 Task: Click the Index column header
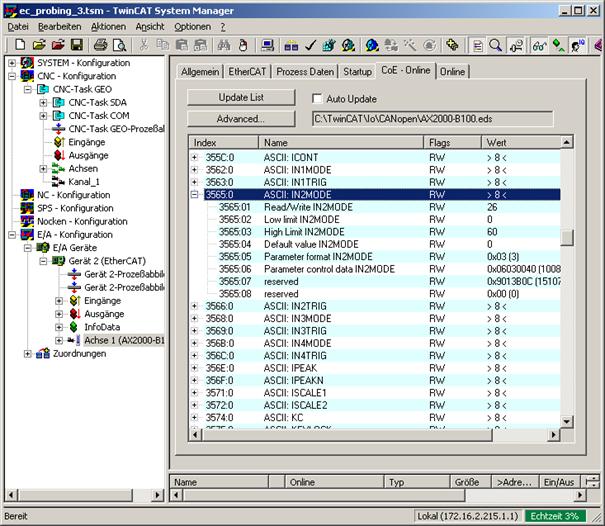coord(224,143)
